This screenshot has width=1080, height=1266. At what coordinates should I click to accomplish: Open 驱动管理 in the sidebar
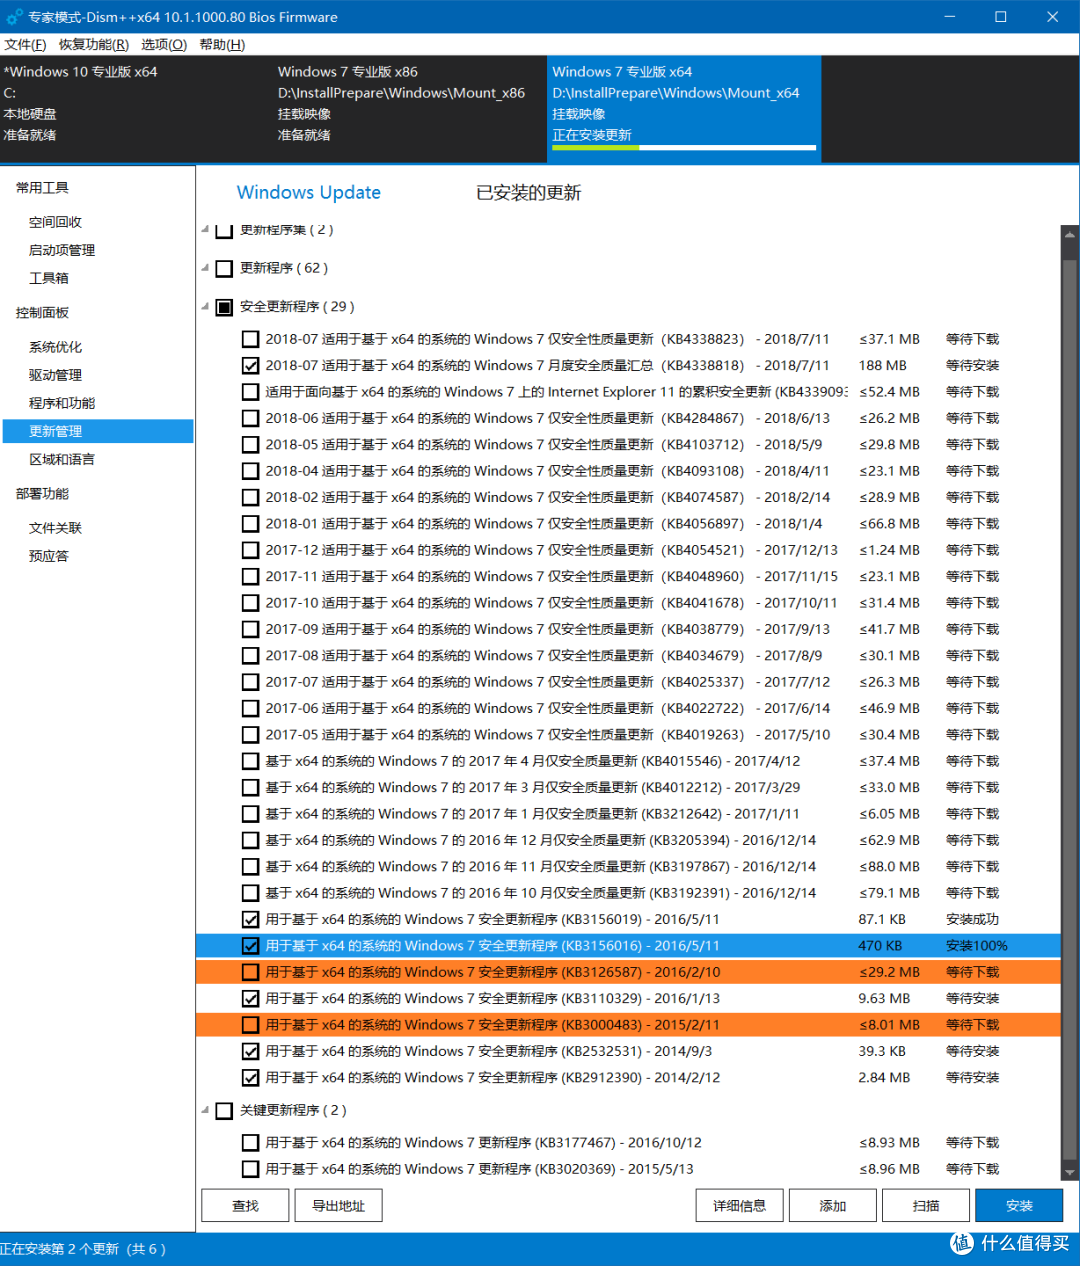[x=56, y=375]
